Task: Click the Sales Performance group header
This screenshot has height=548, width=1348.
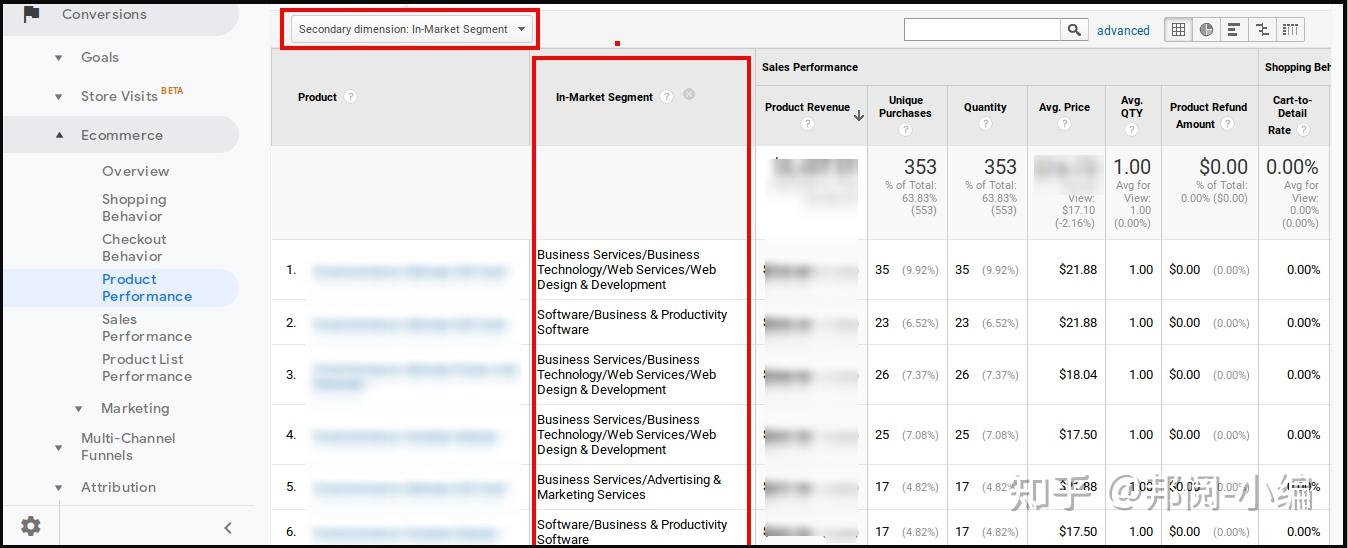Action: tap(810, 67)
